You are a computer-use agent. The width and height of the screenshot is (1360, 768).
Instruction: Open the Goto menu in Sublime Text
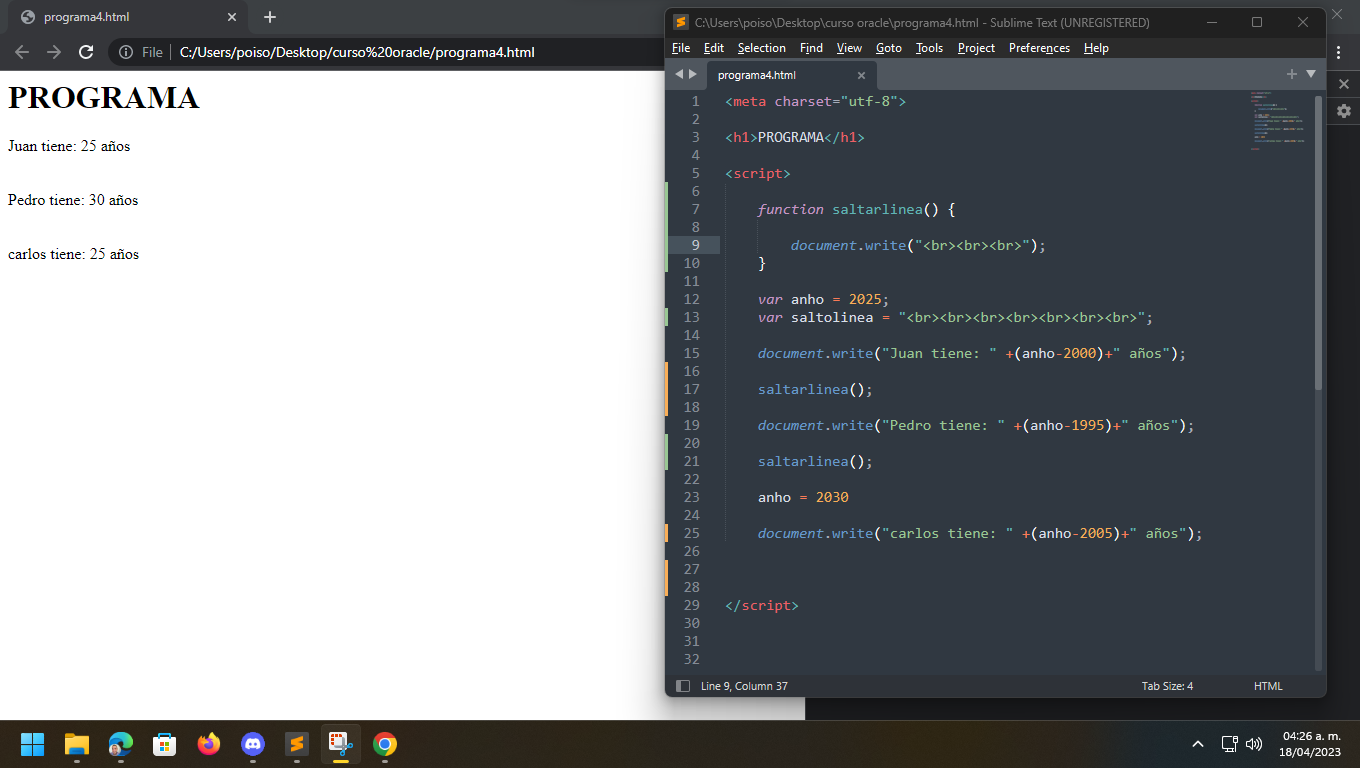click(889, 48)
